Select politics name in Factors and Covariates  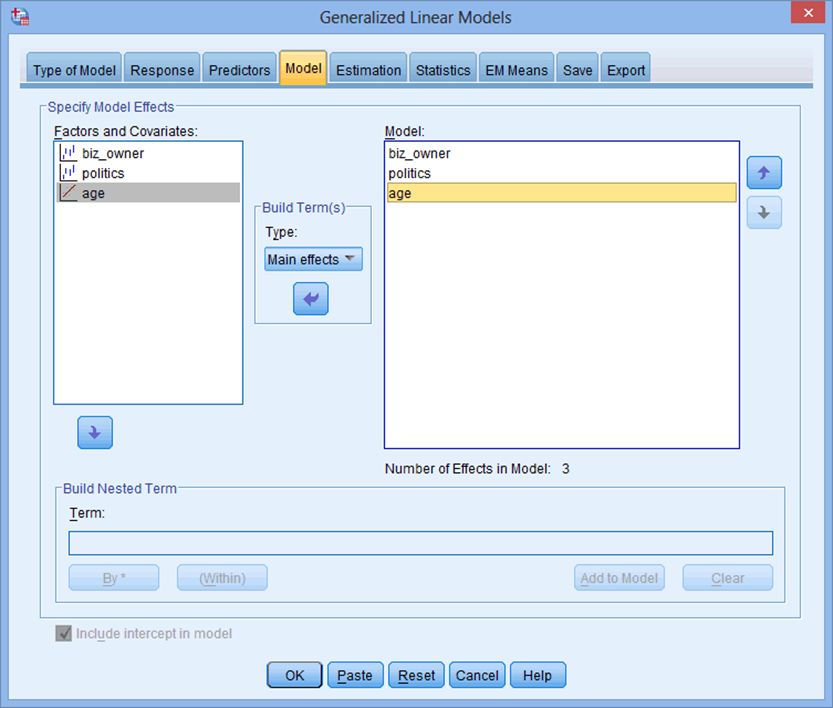click(103, 173)
